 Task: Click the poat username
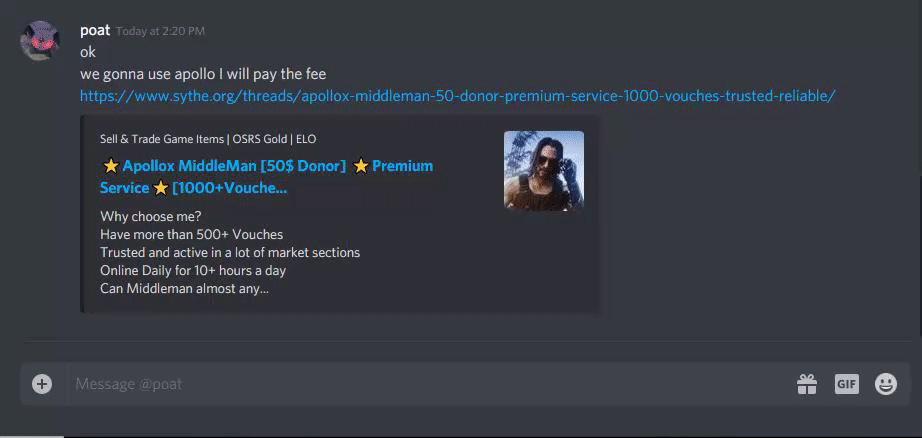pos(95,30)
